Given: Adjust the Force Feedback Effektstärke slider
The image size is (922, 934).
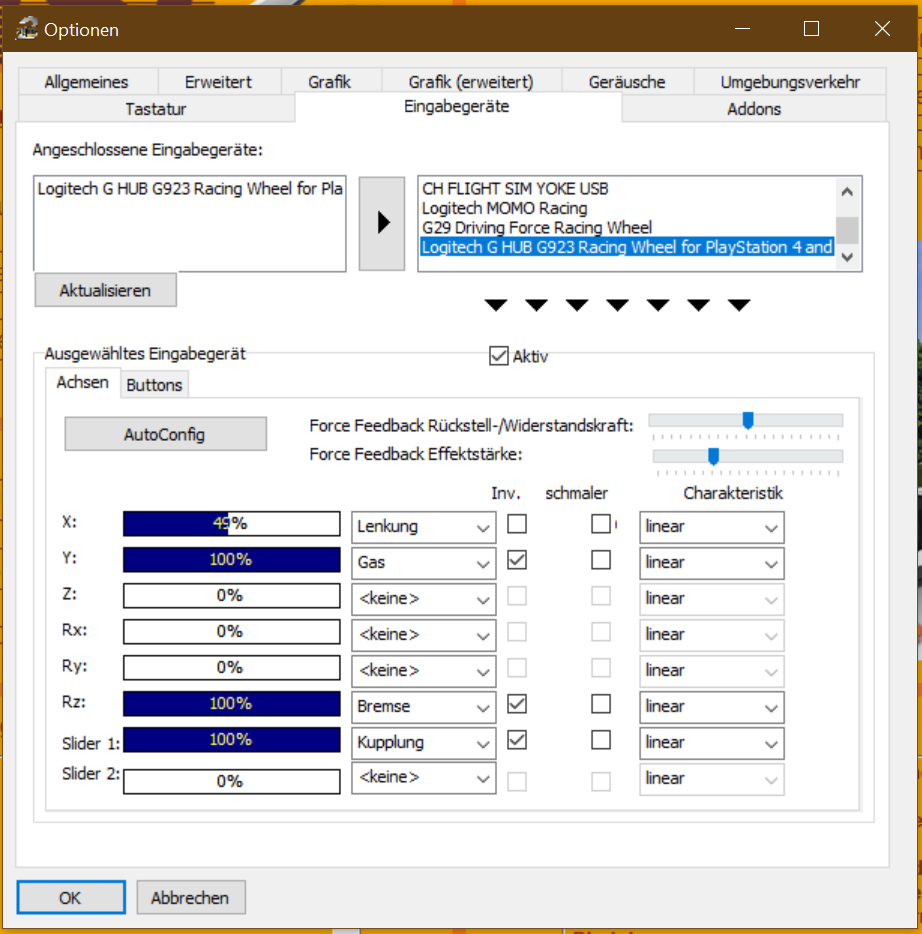Looking at the screenshot, I should [x=713, y=456].
